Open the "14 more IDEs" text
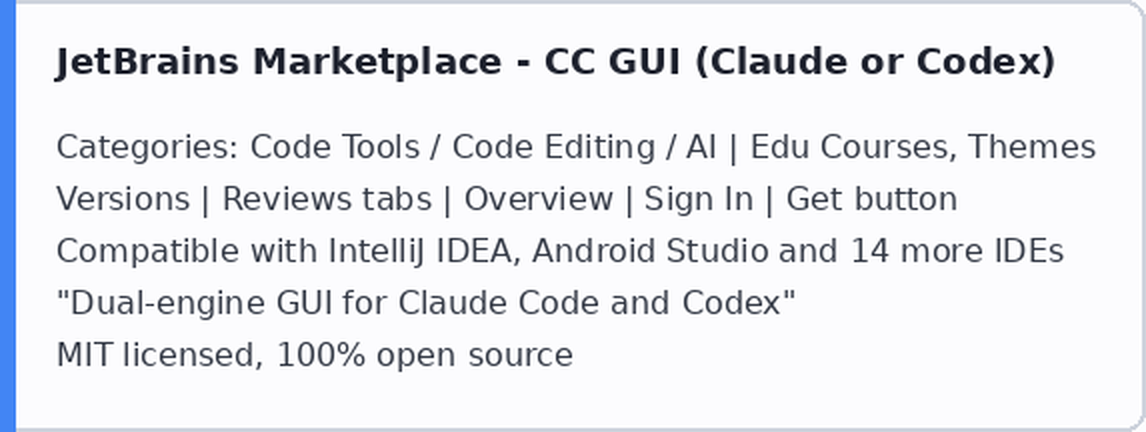 (957, 251)
